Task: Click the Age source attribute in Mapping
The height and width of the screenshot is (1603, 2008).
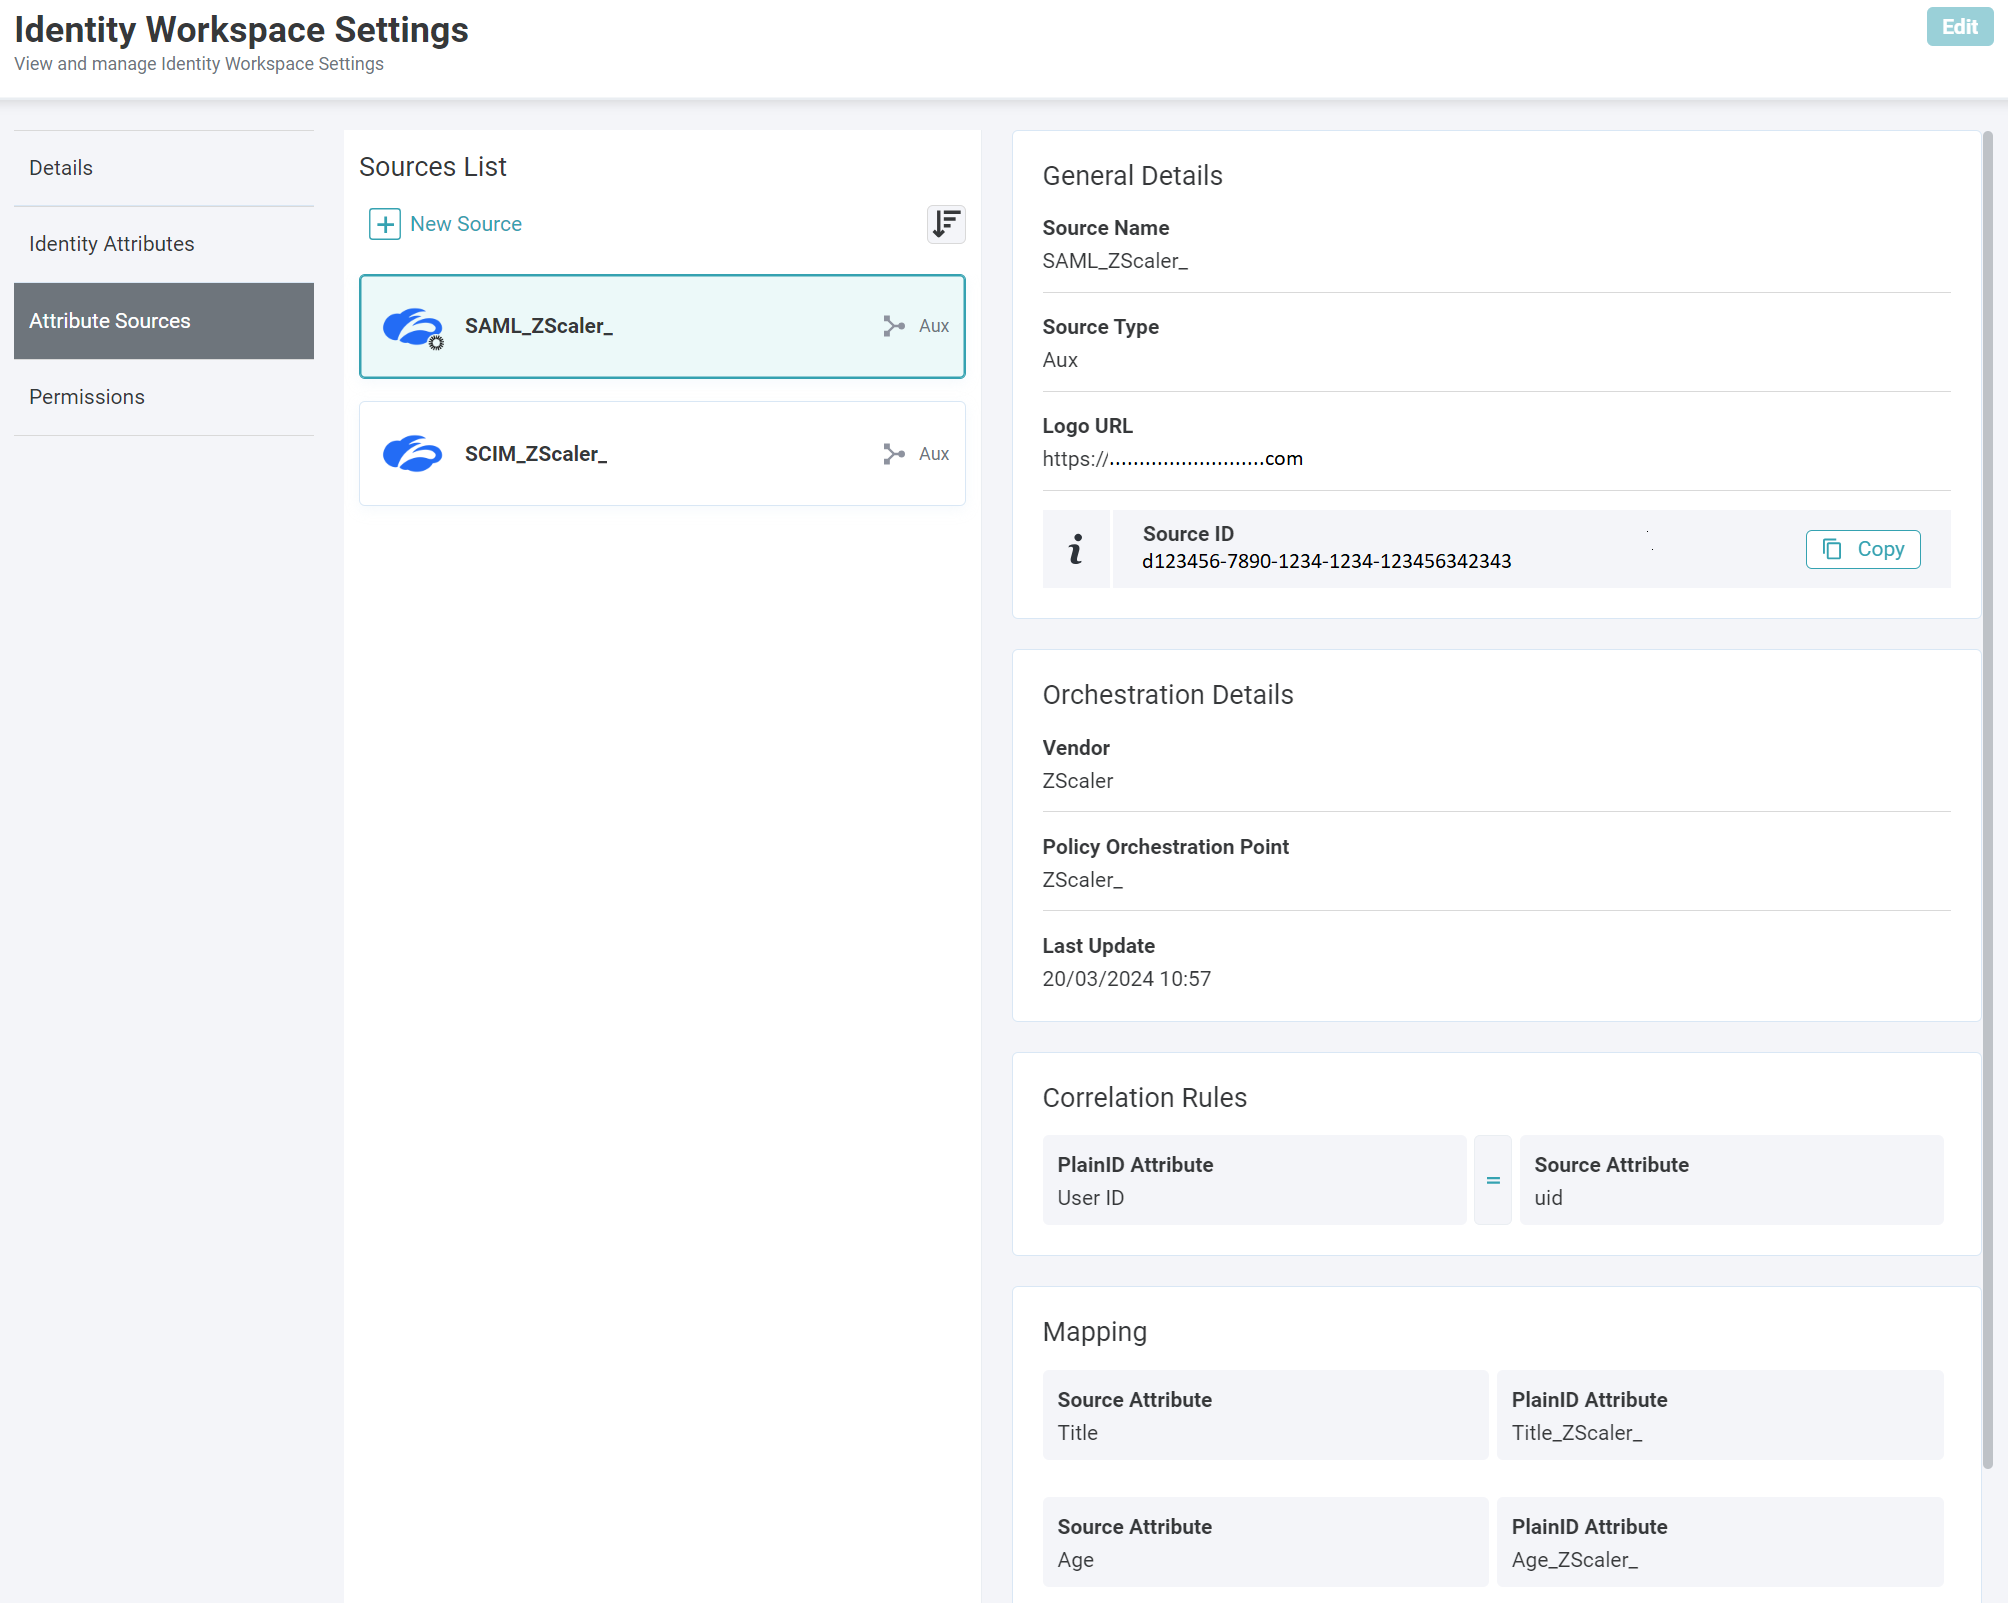Action: [1076, 1560]
